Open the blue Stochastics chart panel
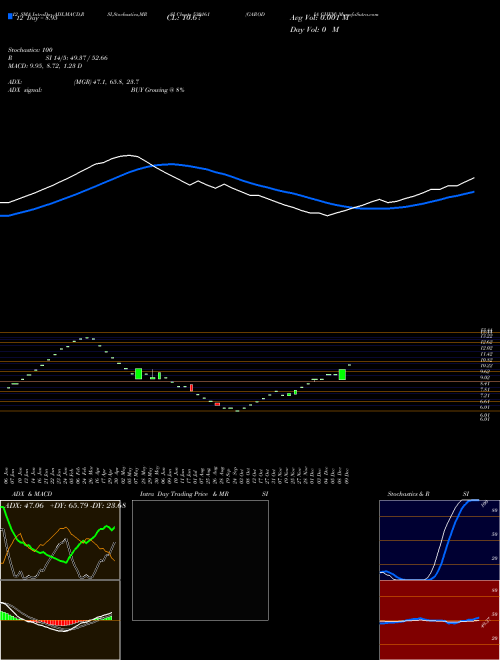Screen dimensions: 500x660 [x=439, y=540]
